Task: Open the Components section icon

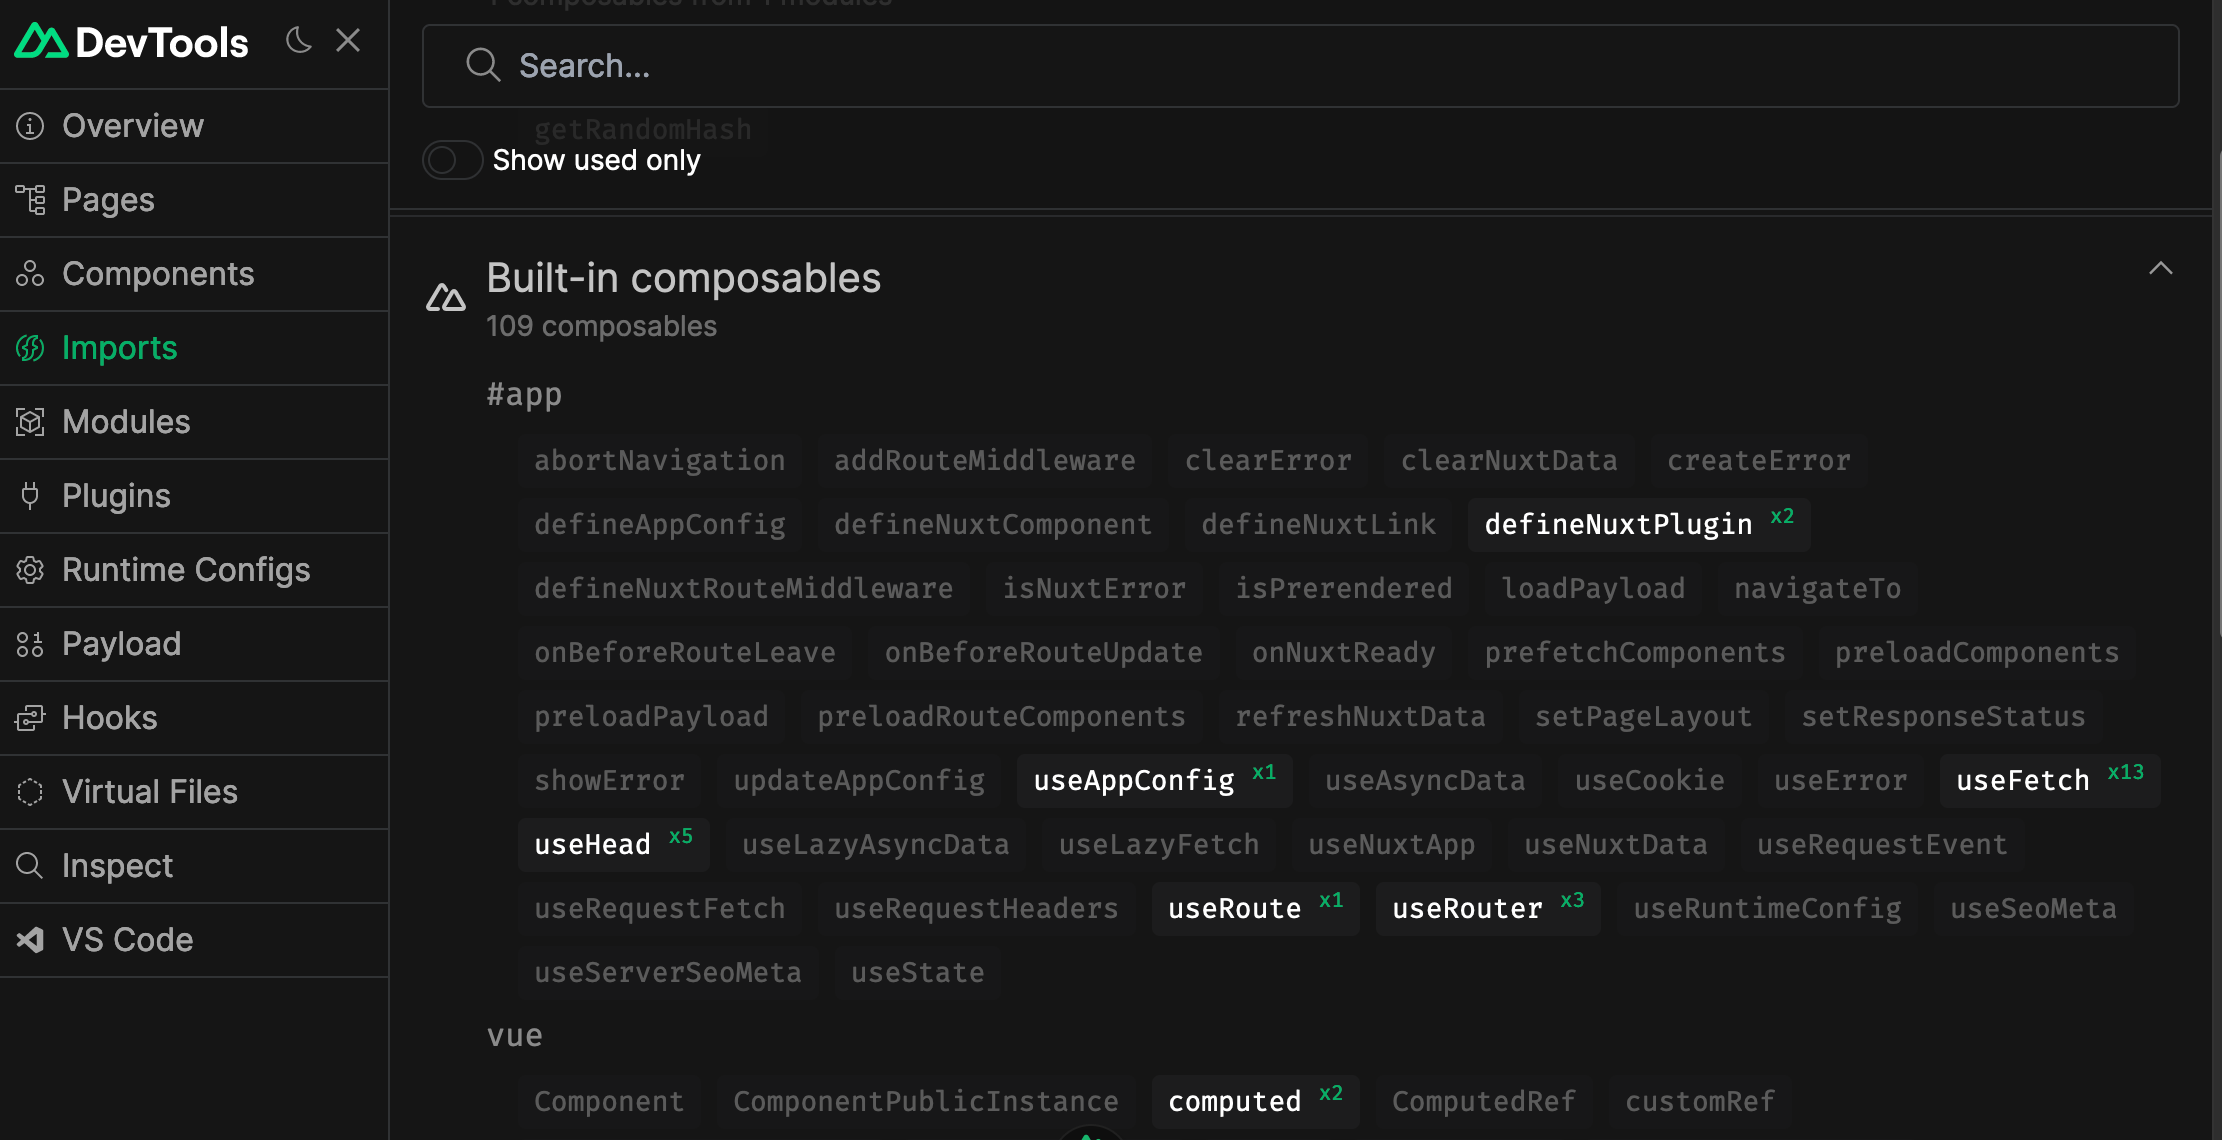Action: click(29, 273)
